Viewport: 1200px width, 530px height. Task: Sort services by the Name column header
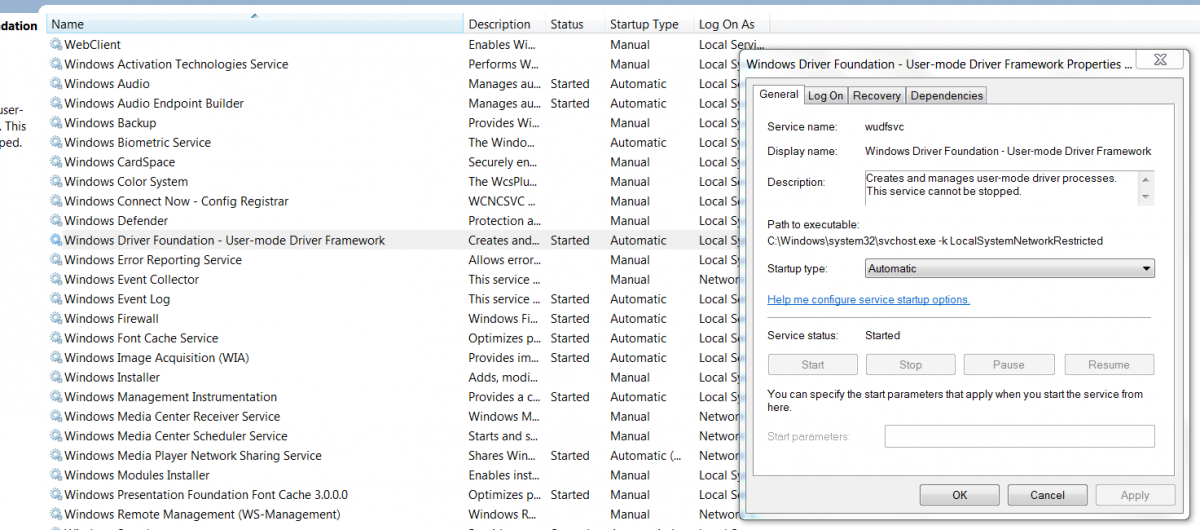(255, 24)
